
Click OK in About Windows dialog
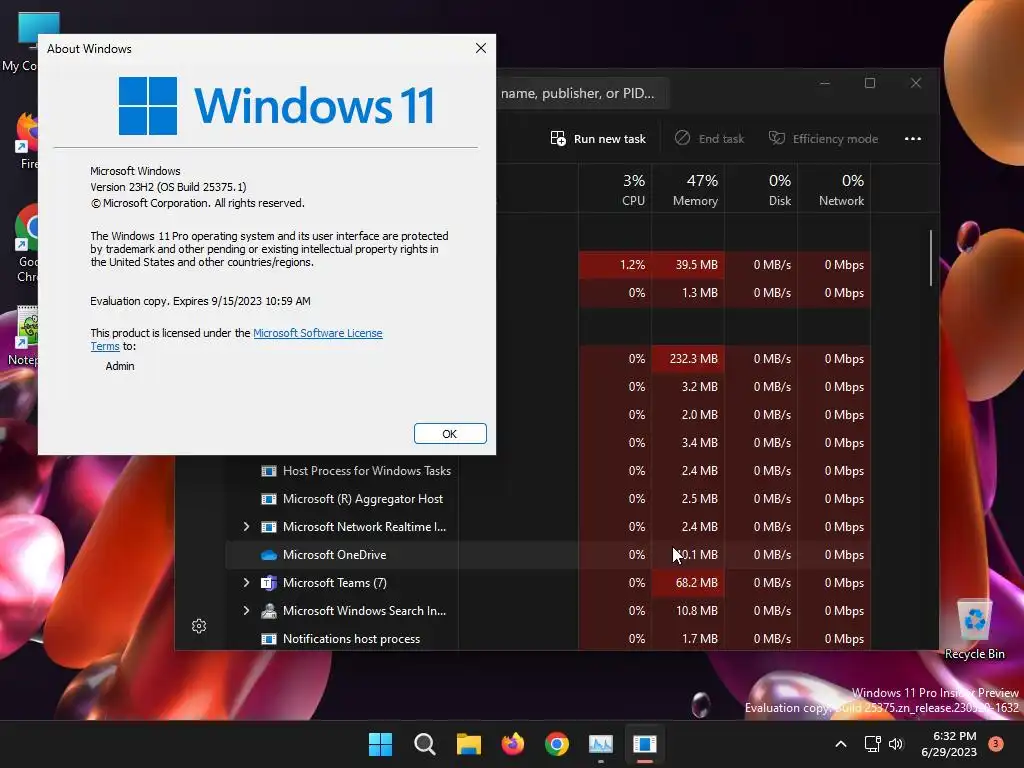450,434
